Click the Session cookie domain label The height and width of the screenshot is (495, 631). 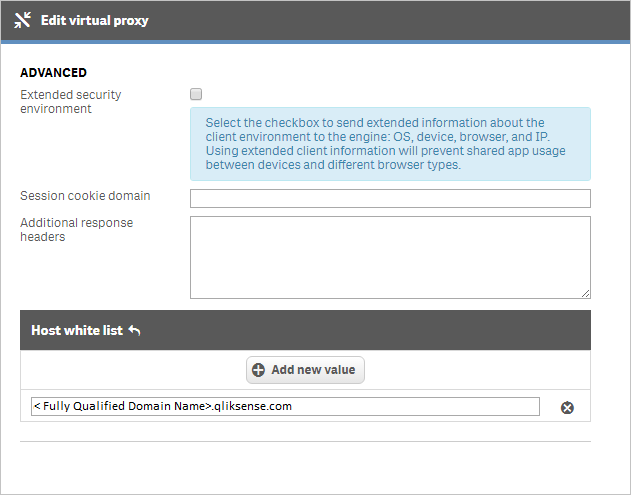tap(85, 196)
